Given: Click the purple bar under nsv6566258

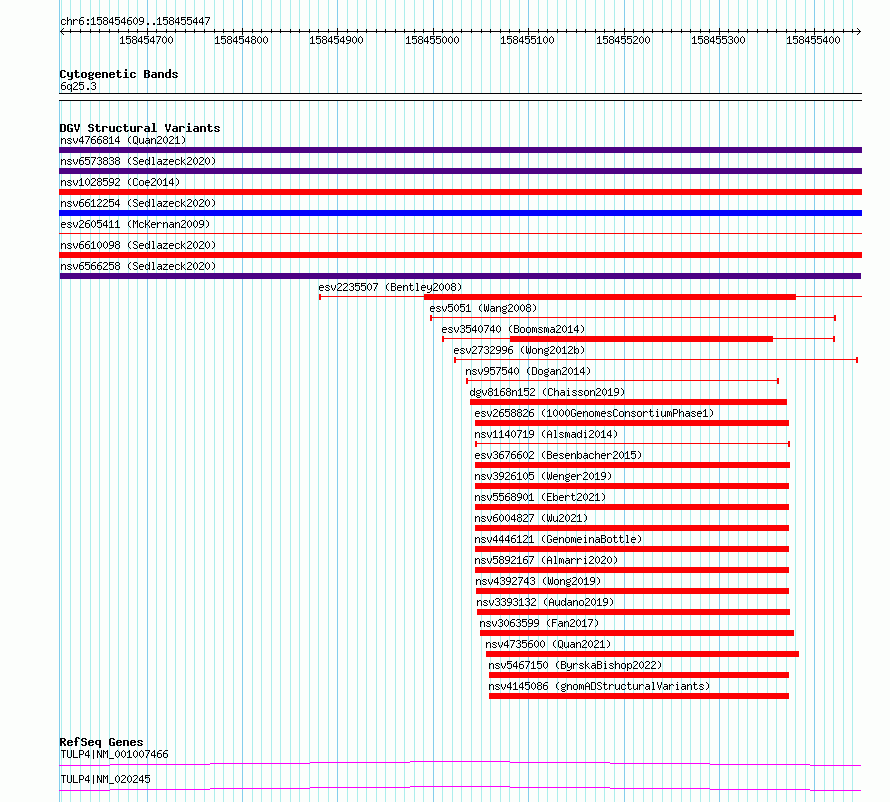Looking at the screenshot, I should pyautogui.click(x=460, y=276).
